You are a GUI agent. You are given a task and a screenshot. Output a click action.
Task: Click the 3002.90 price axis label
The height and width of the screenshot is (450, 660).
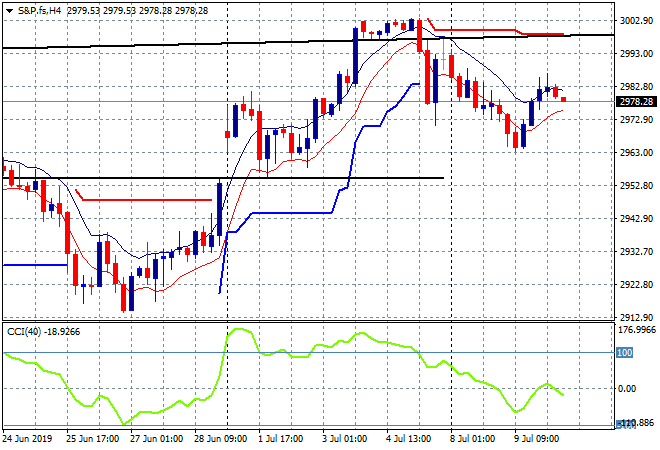[636, 21]
